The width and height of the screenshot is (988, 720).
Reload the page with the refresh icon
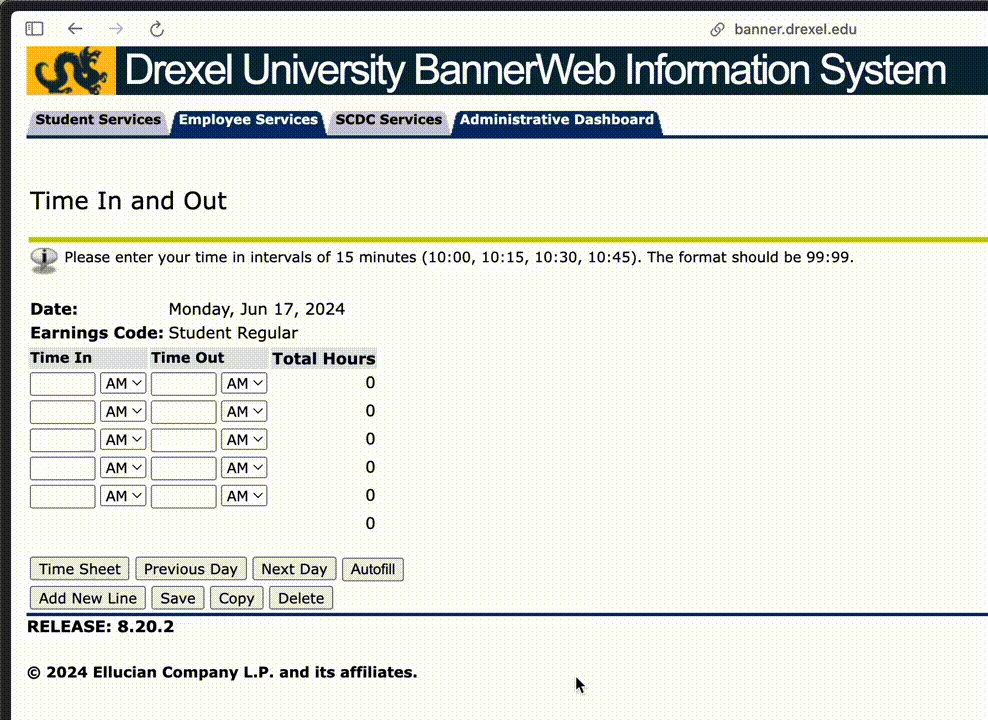(157, 29)
